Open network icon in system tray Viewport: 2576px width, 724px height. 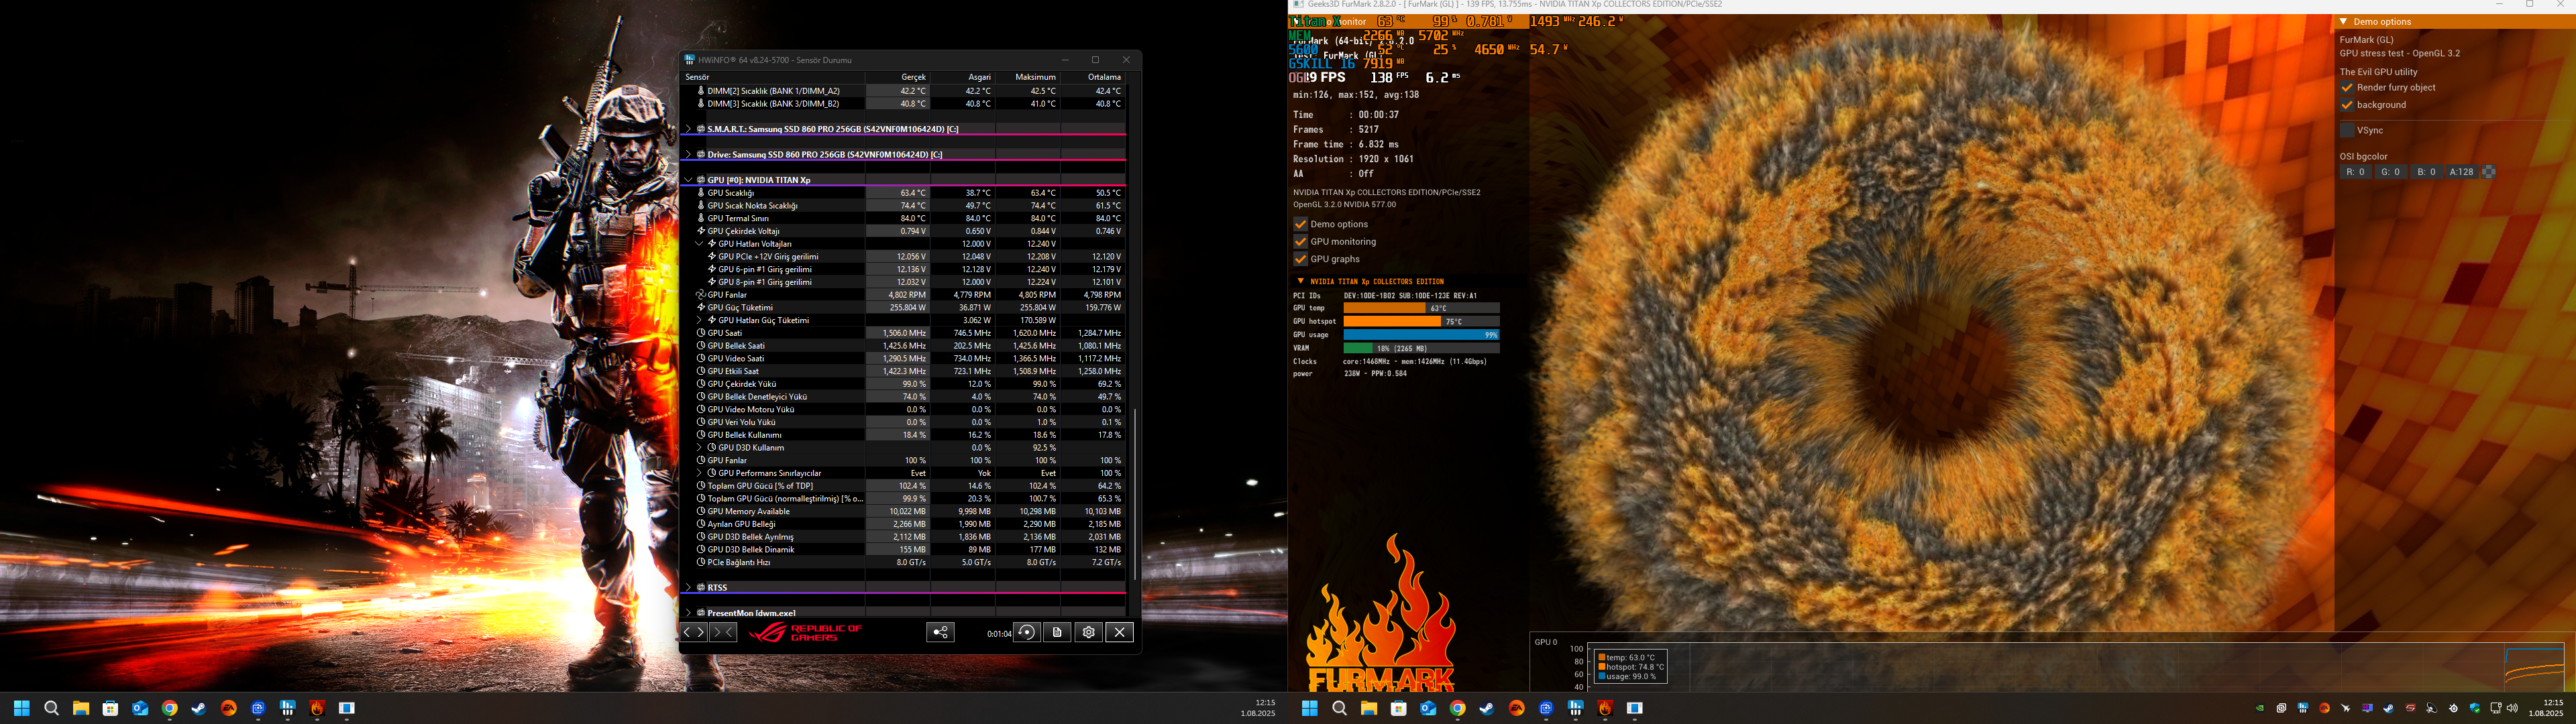2496,708
